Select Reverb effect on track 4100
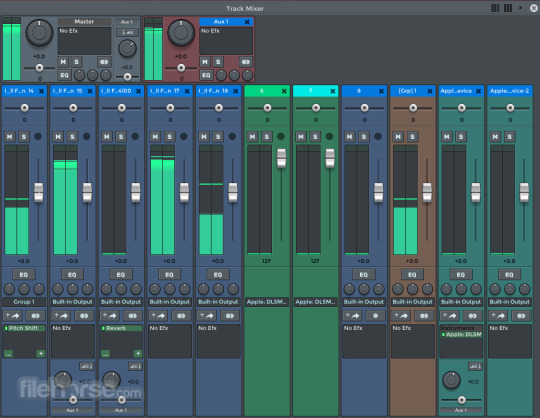The image size is (540, 418). coord(121,328)
